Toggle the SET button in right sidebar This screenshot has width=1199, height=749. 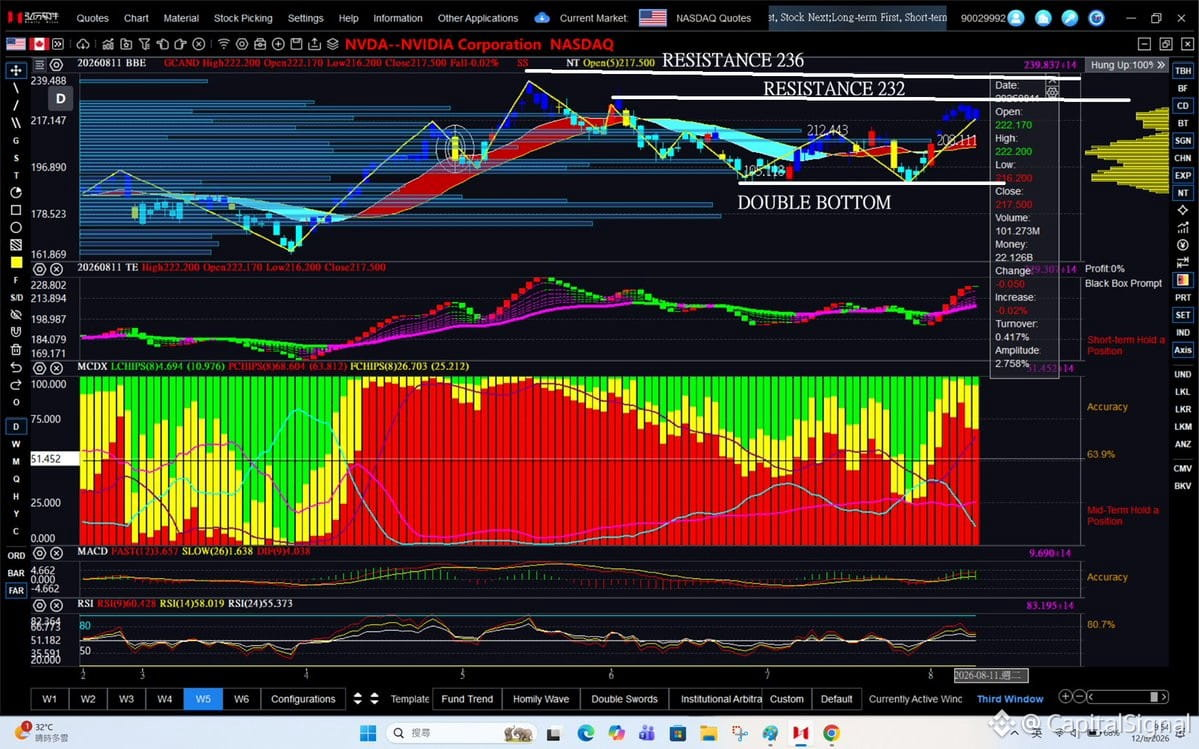[x=1183, y=315]
